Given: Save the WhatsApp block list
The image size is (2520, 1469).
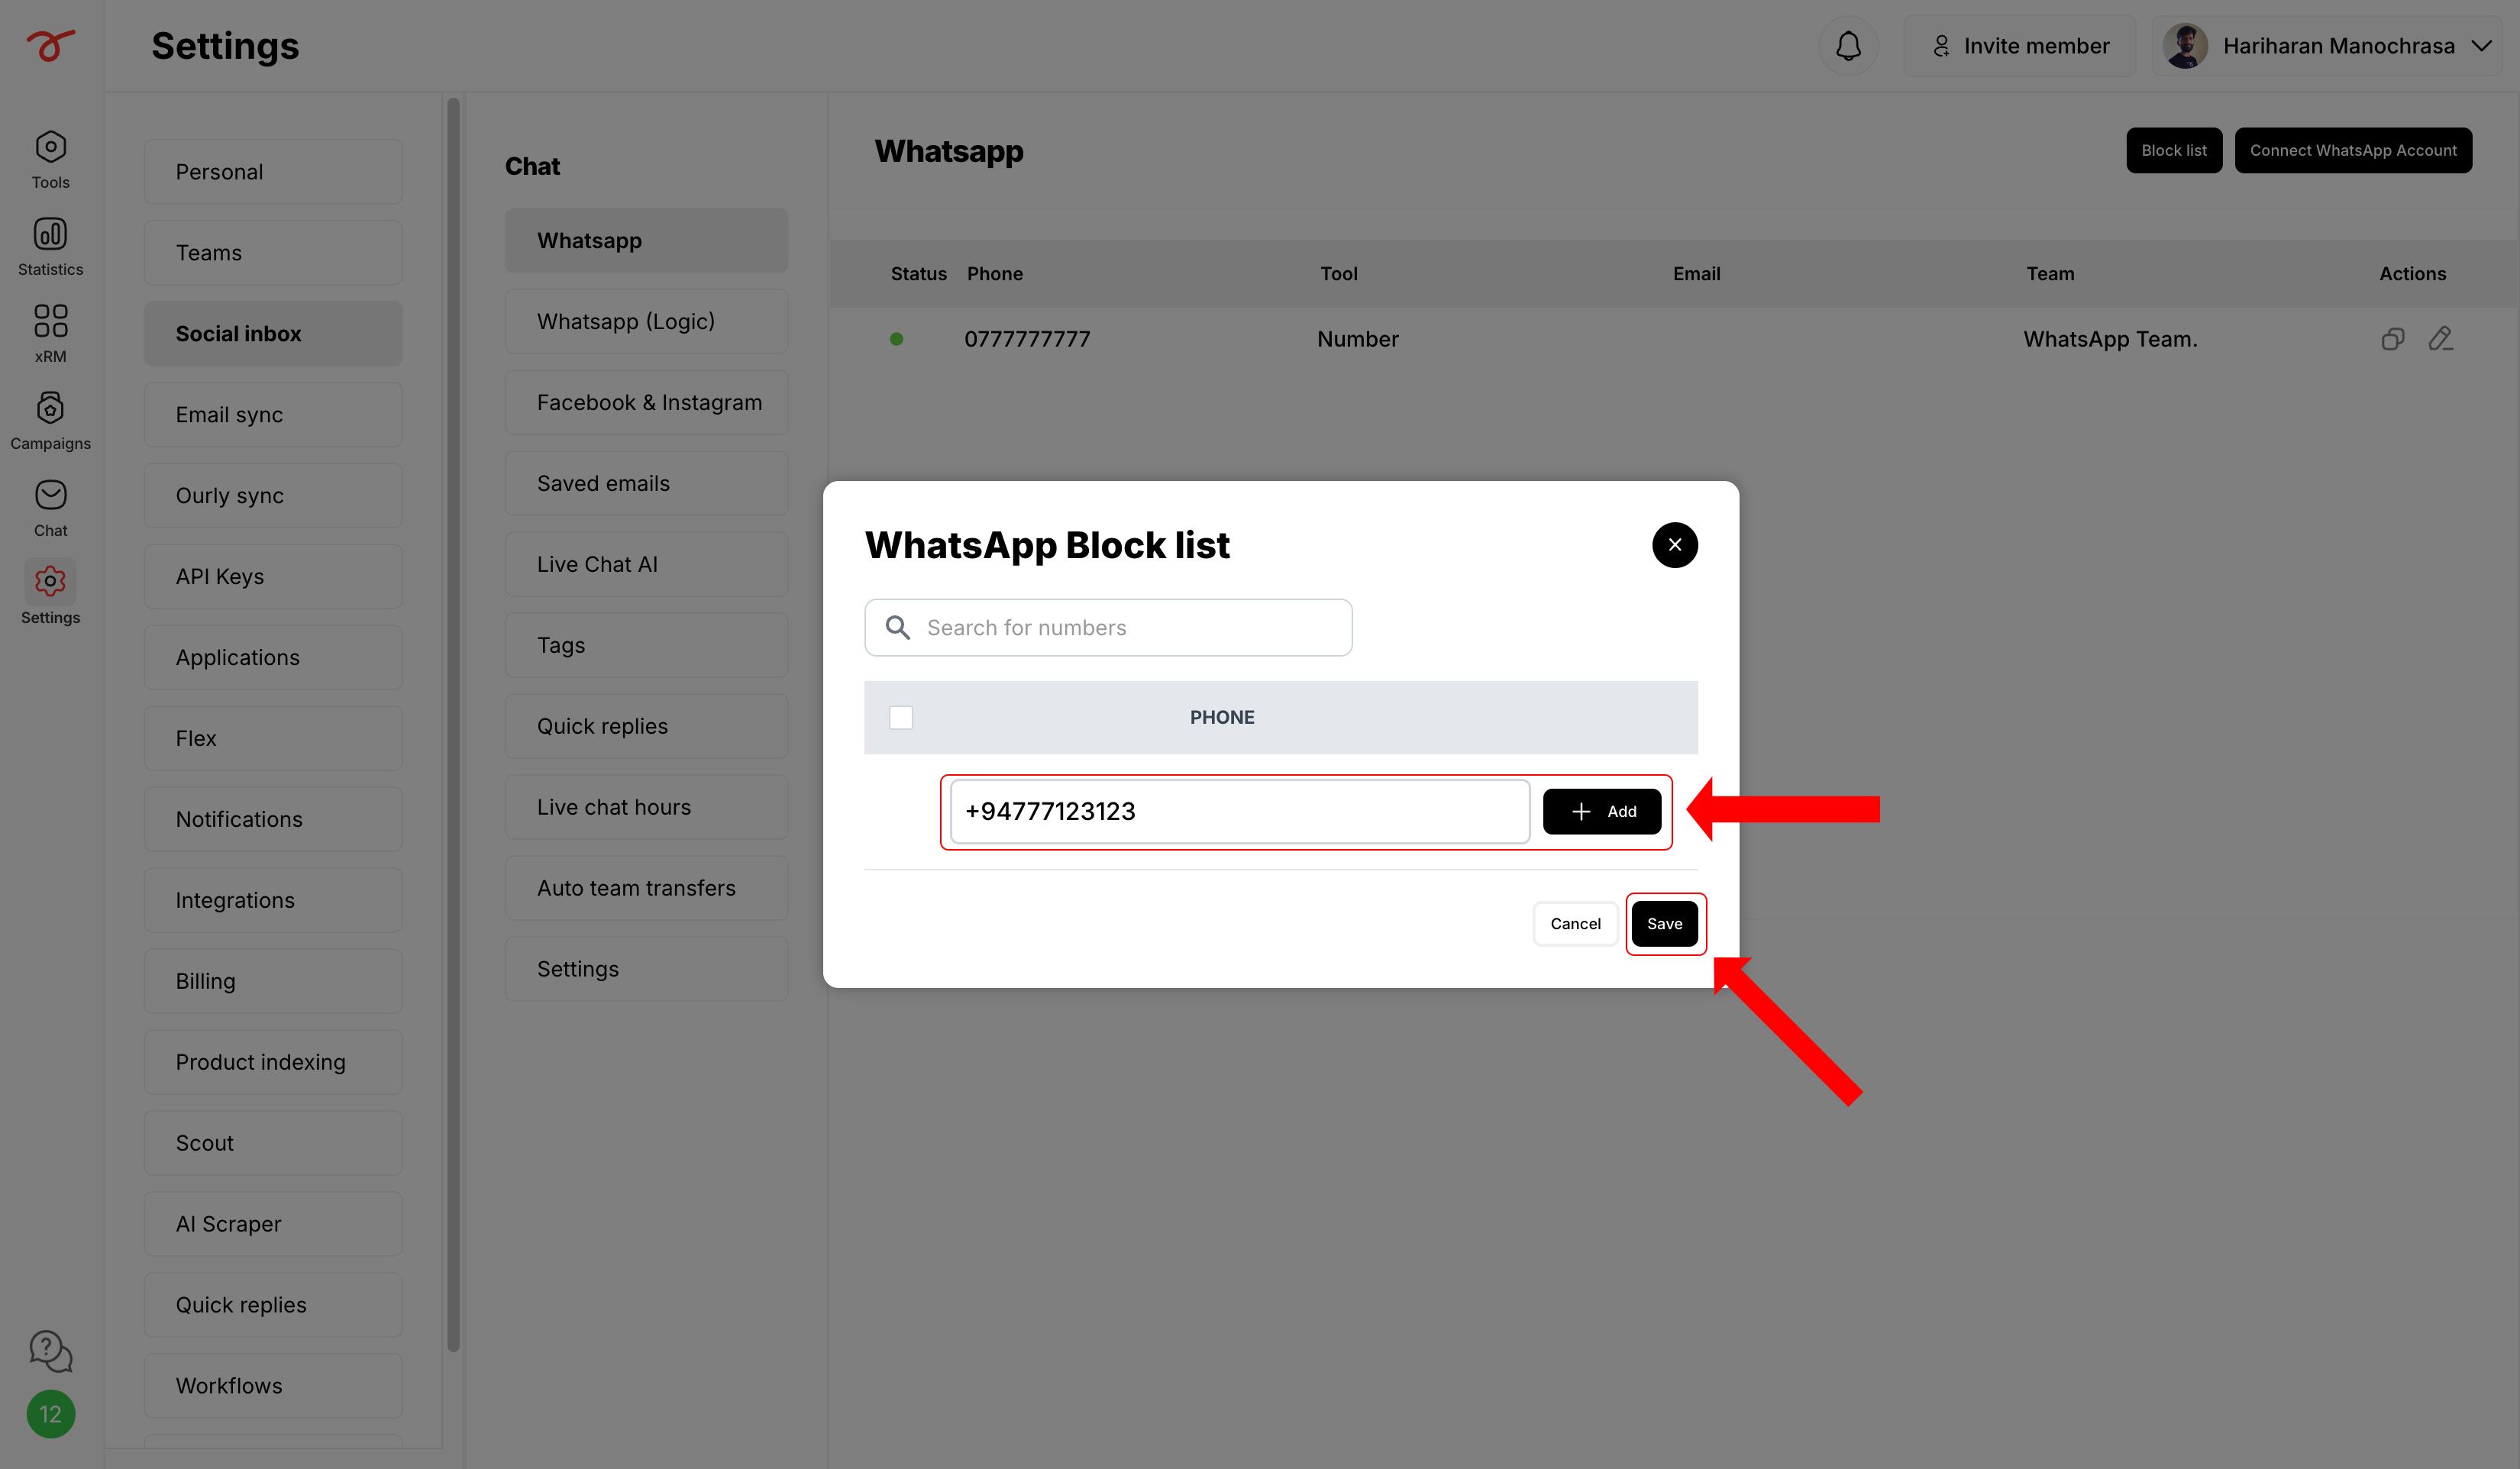Looking at the screenshot, I should (1665, 924).
